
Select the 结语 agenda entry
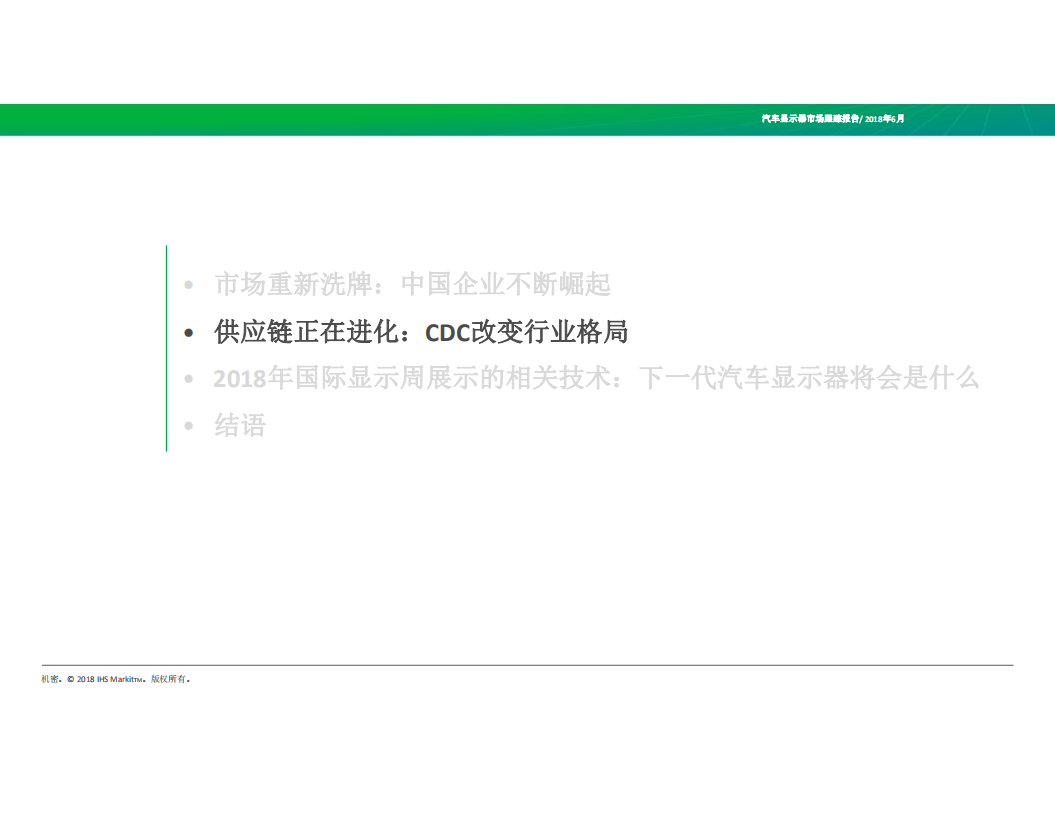coord(238,424)
